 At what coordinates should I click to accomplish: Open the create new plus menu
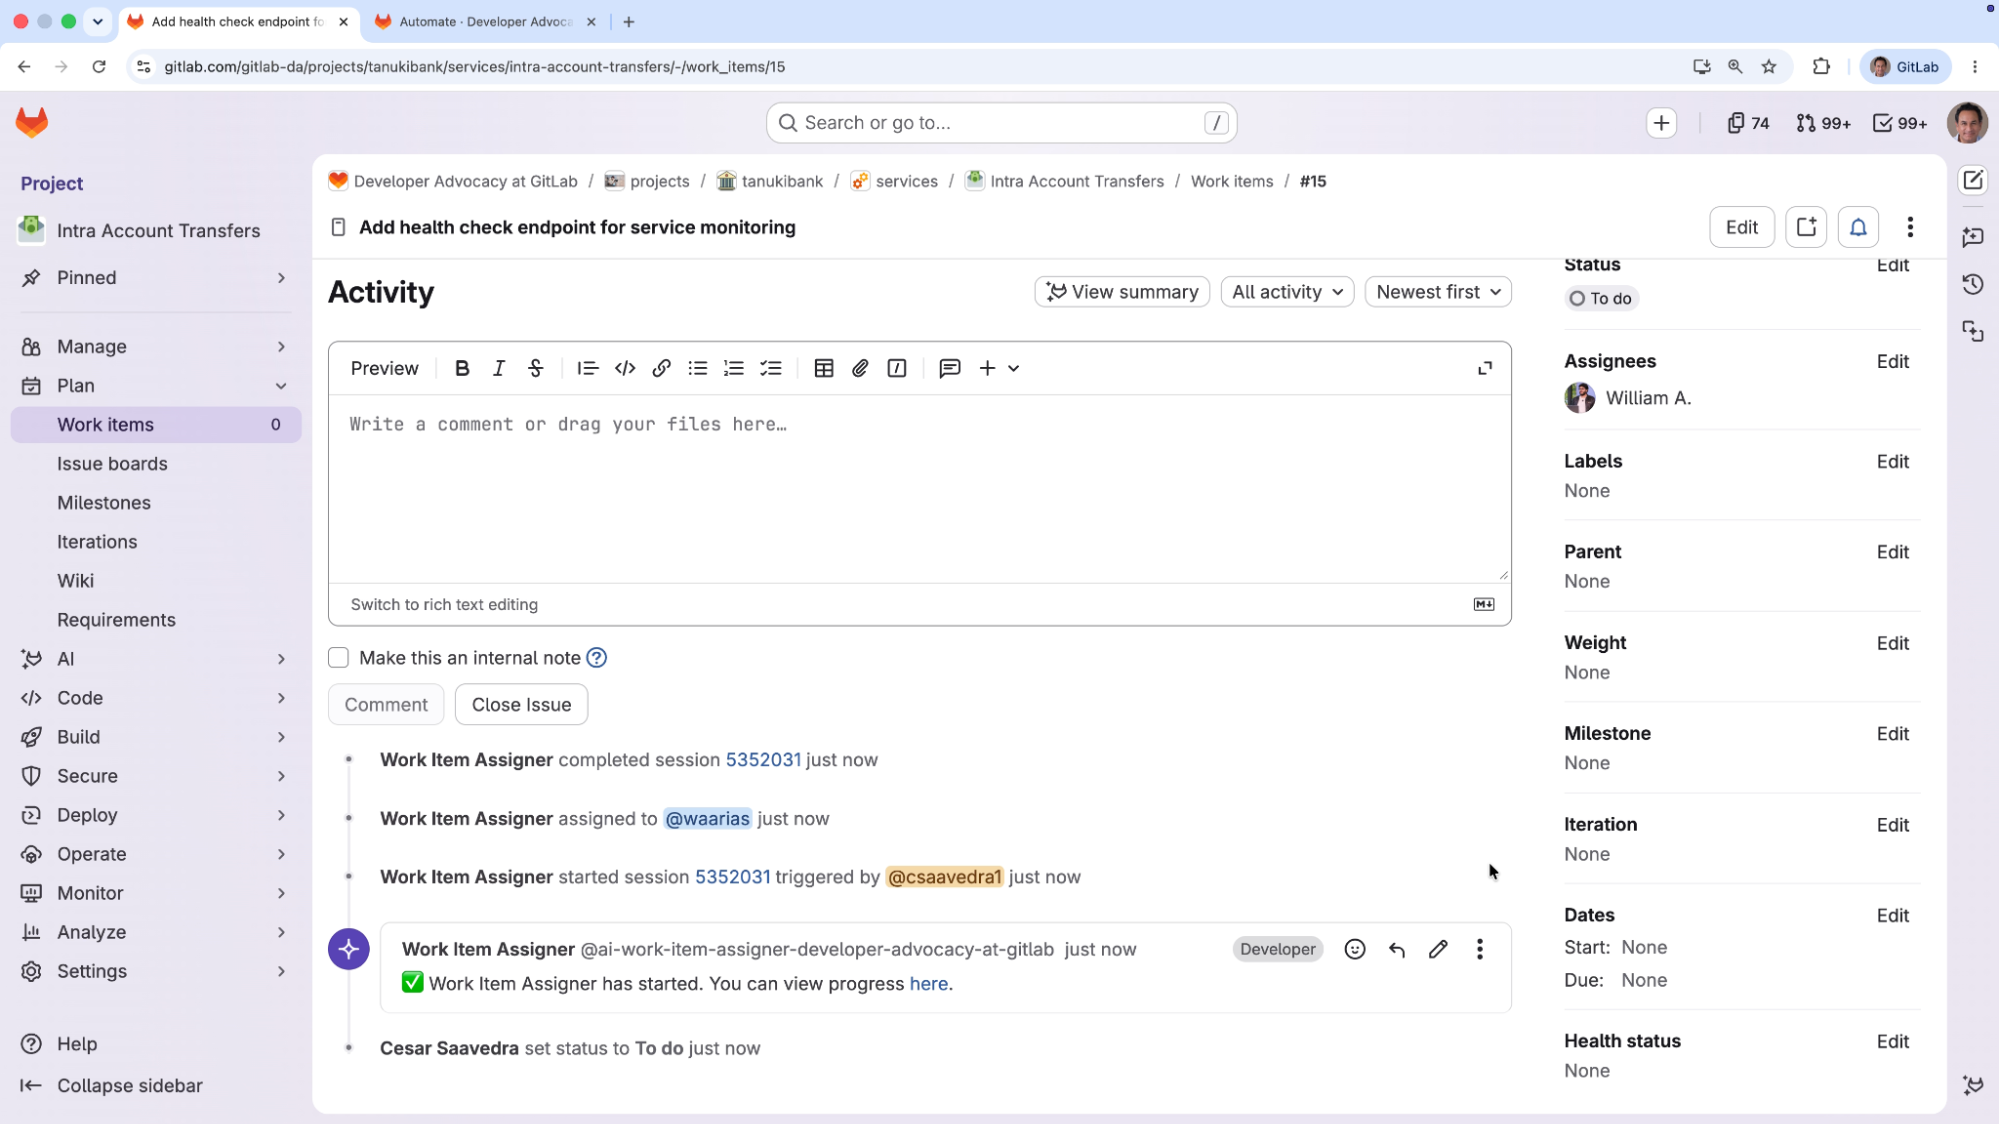(1661, 123)
